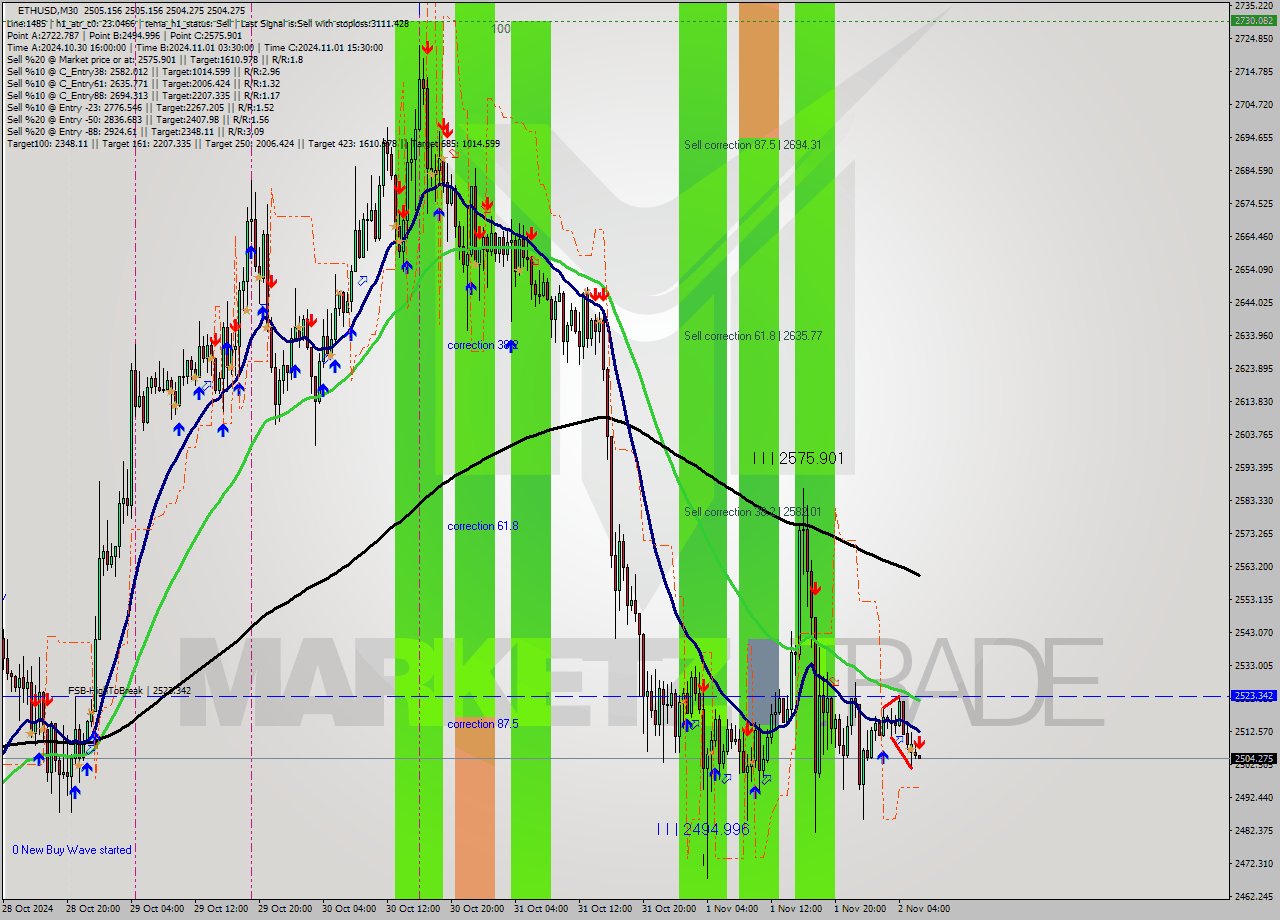Image resolution: width=1280 pixels, height=920 pixels.
Task: Click the 'Sell correction 61.8 | 2635.77' label
Action: (753, 336)
